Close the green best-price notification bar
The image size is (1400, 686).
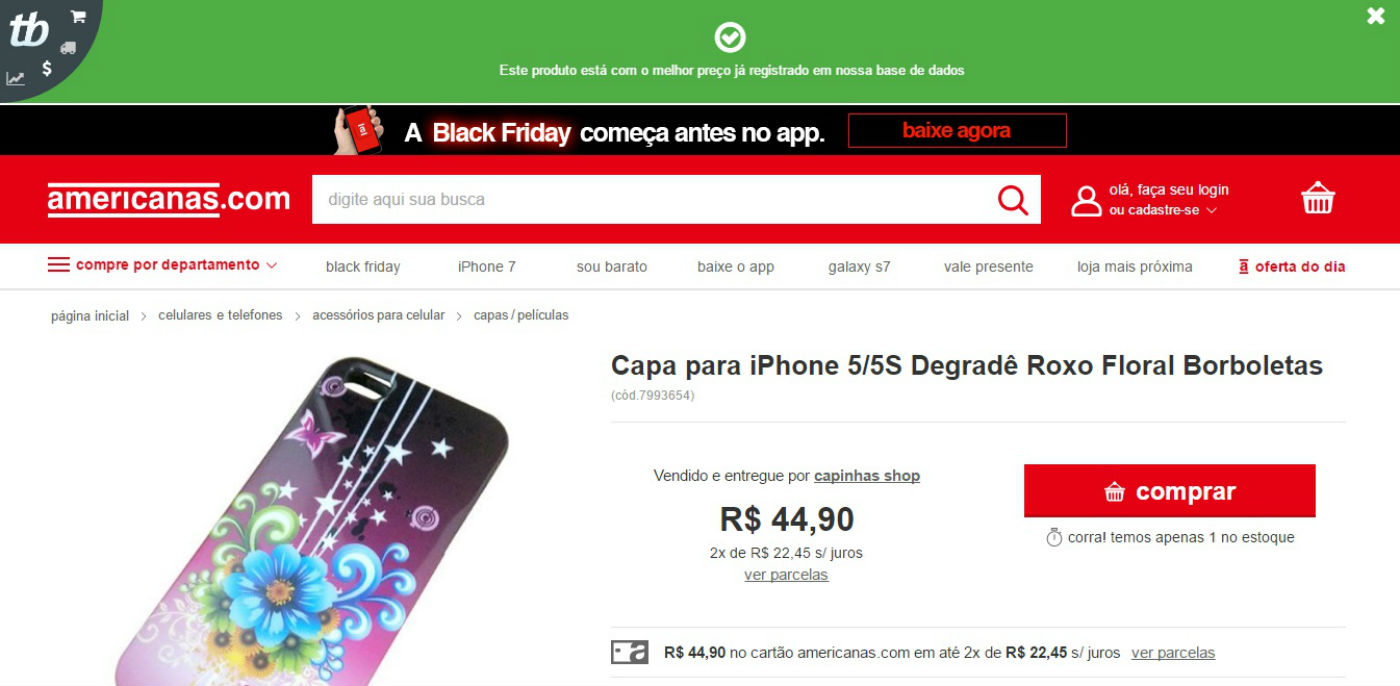click(x=1376, y=15)
